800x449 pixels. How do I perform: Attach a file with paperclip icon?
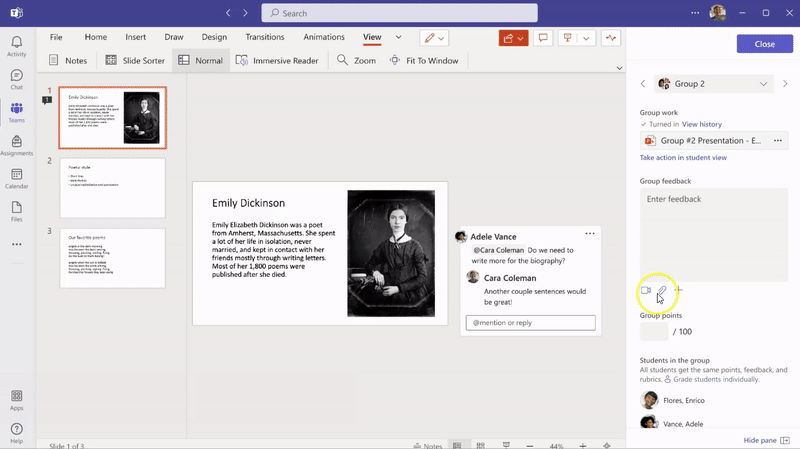[x=662, y=290]
